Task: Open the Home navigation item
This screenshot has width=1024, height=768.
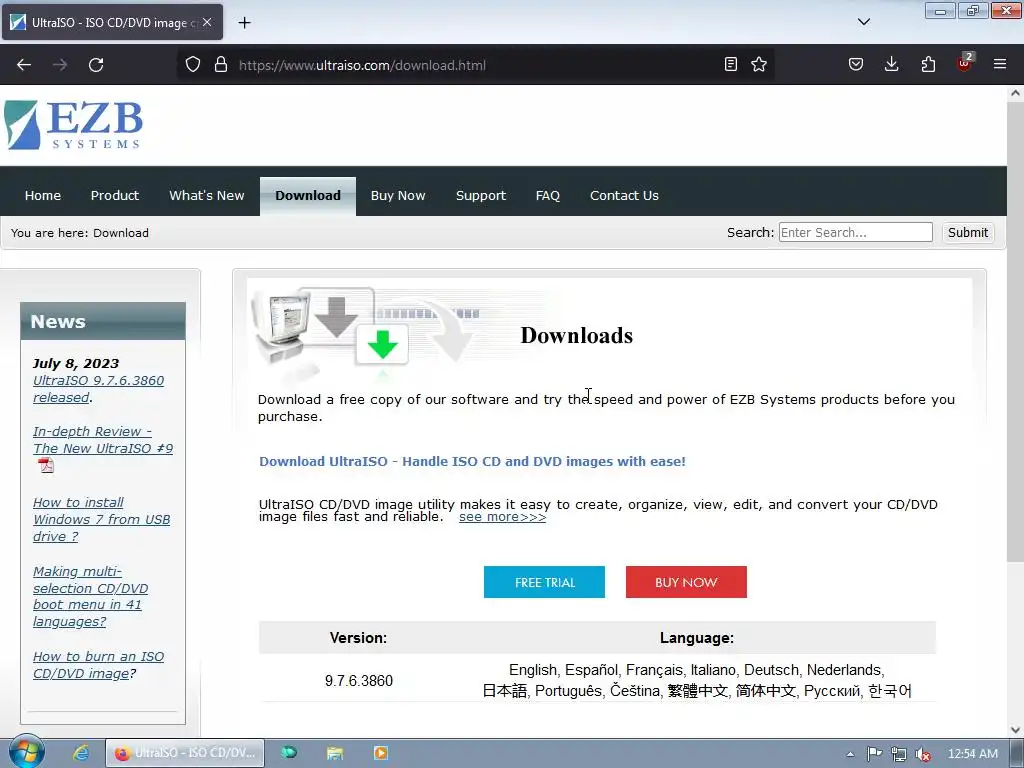Action: [42, 195]
